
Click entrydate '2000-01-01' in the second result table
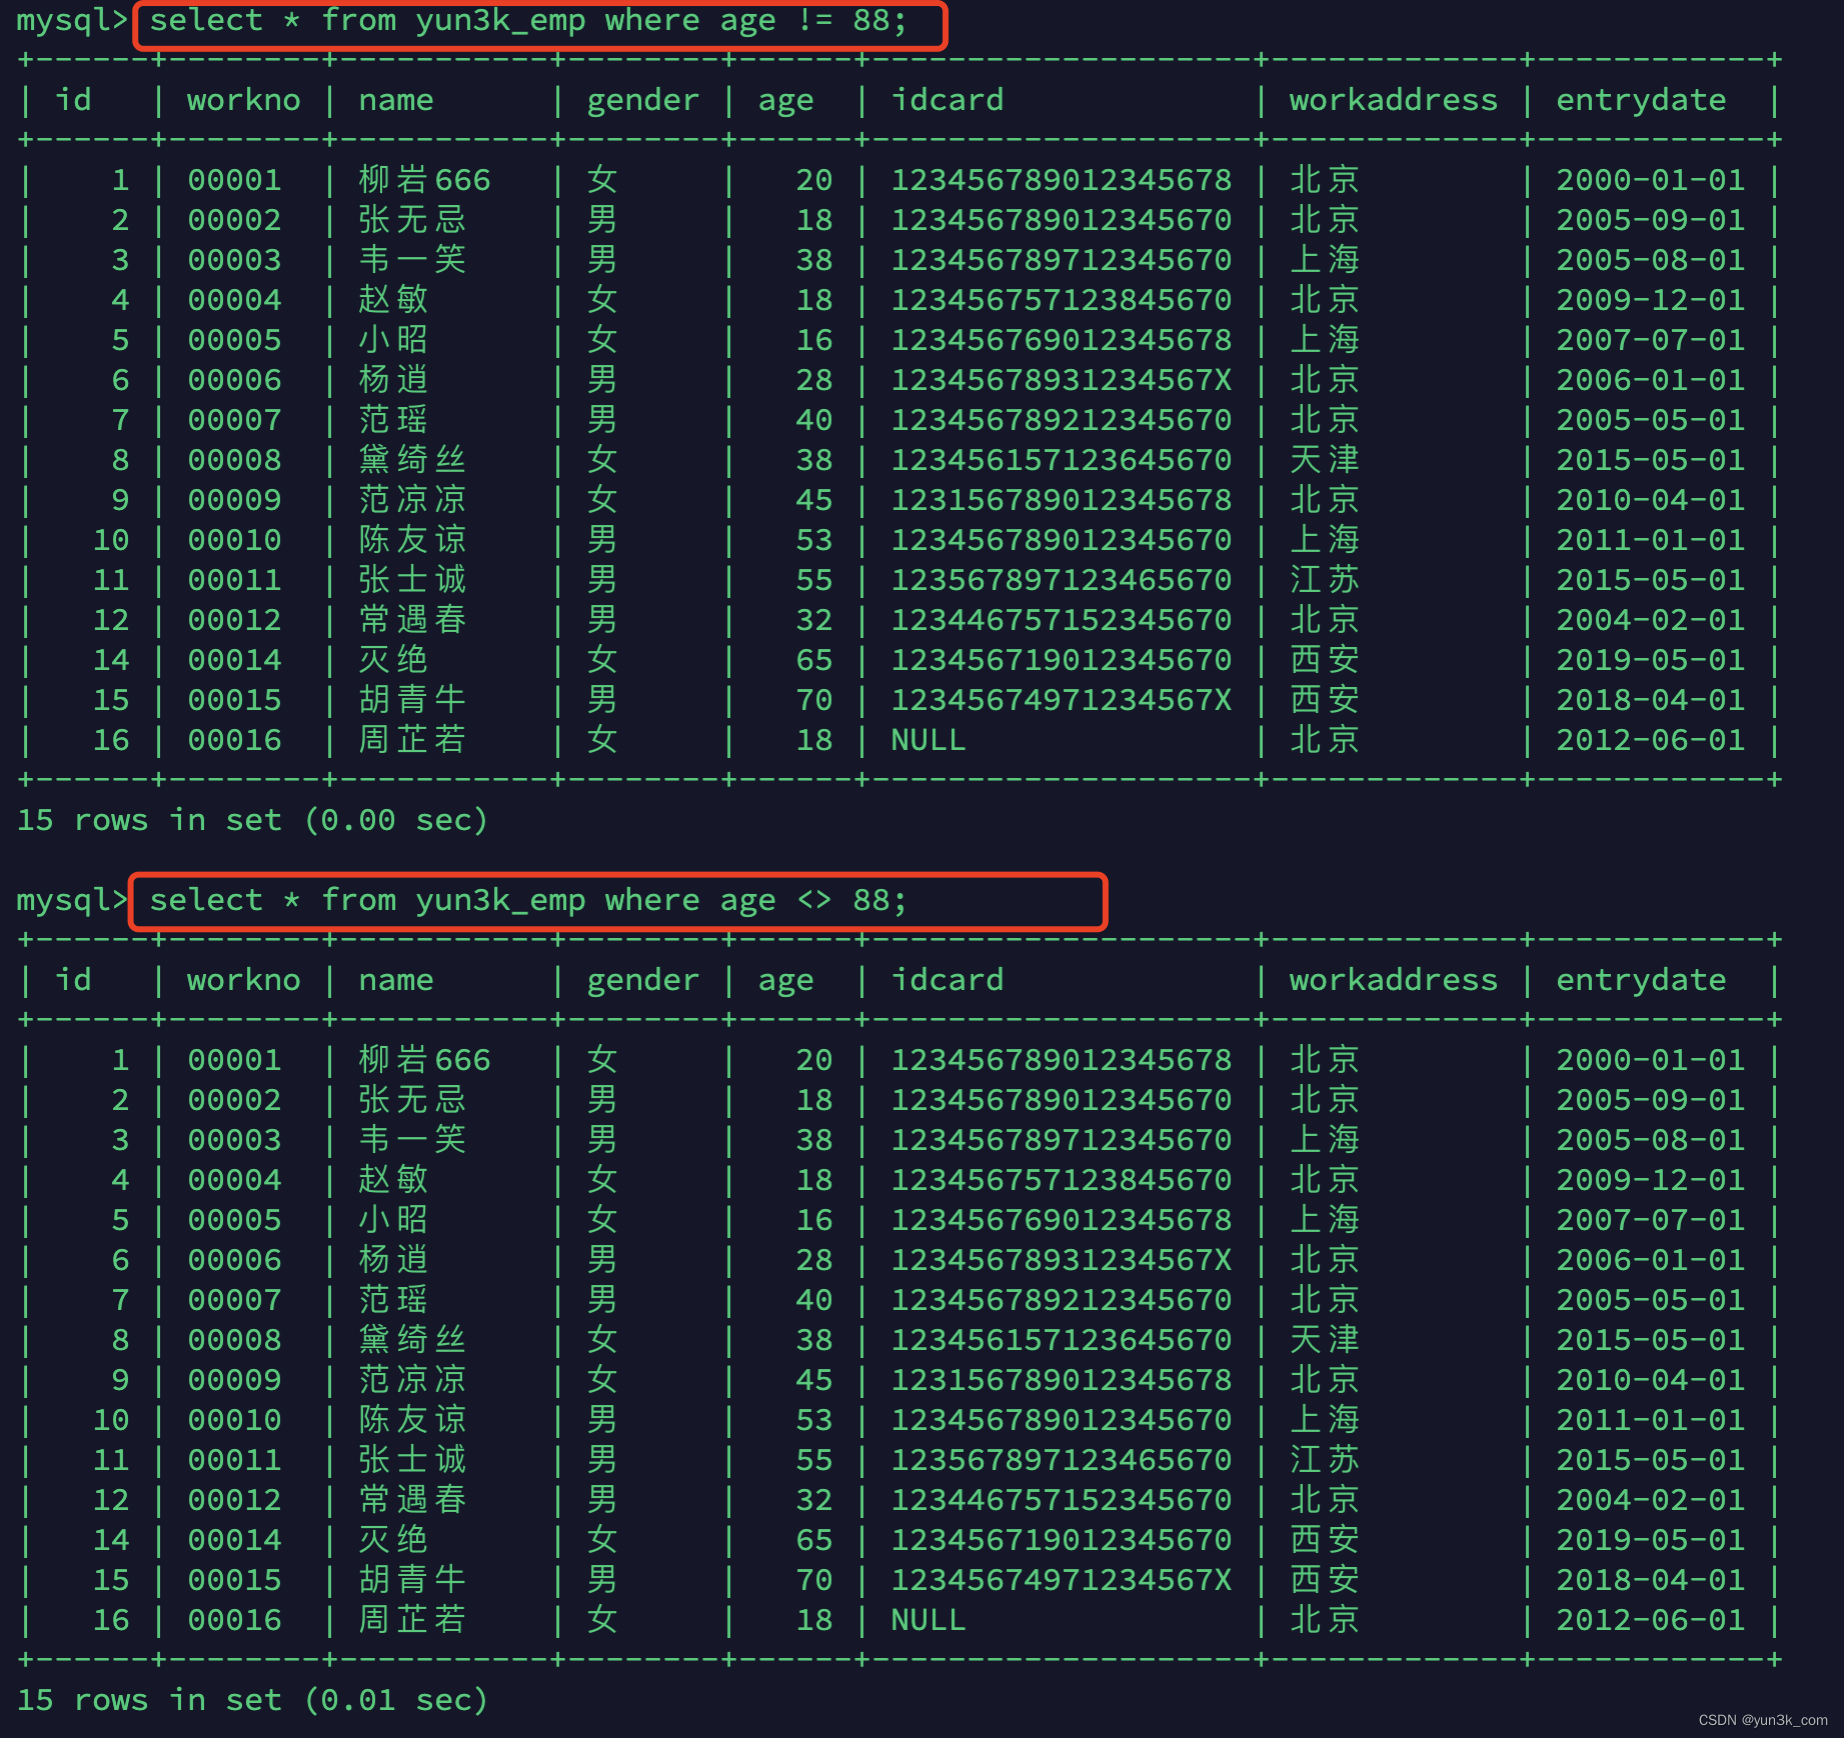point(1650,1060)
